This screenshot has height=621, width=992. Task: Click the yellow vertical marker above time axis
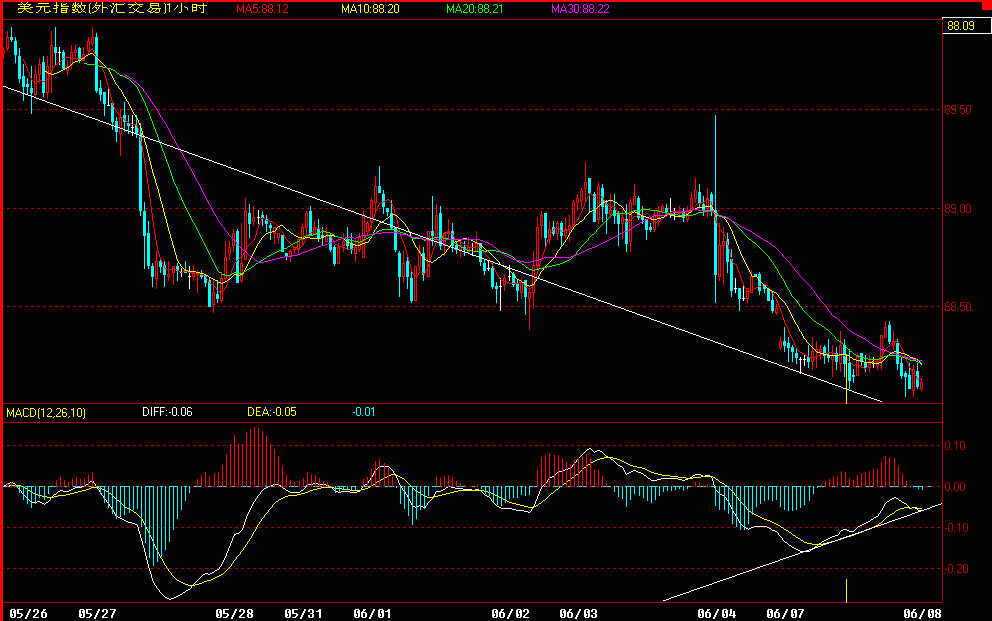[x=847, y=591]
